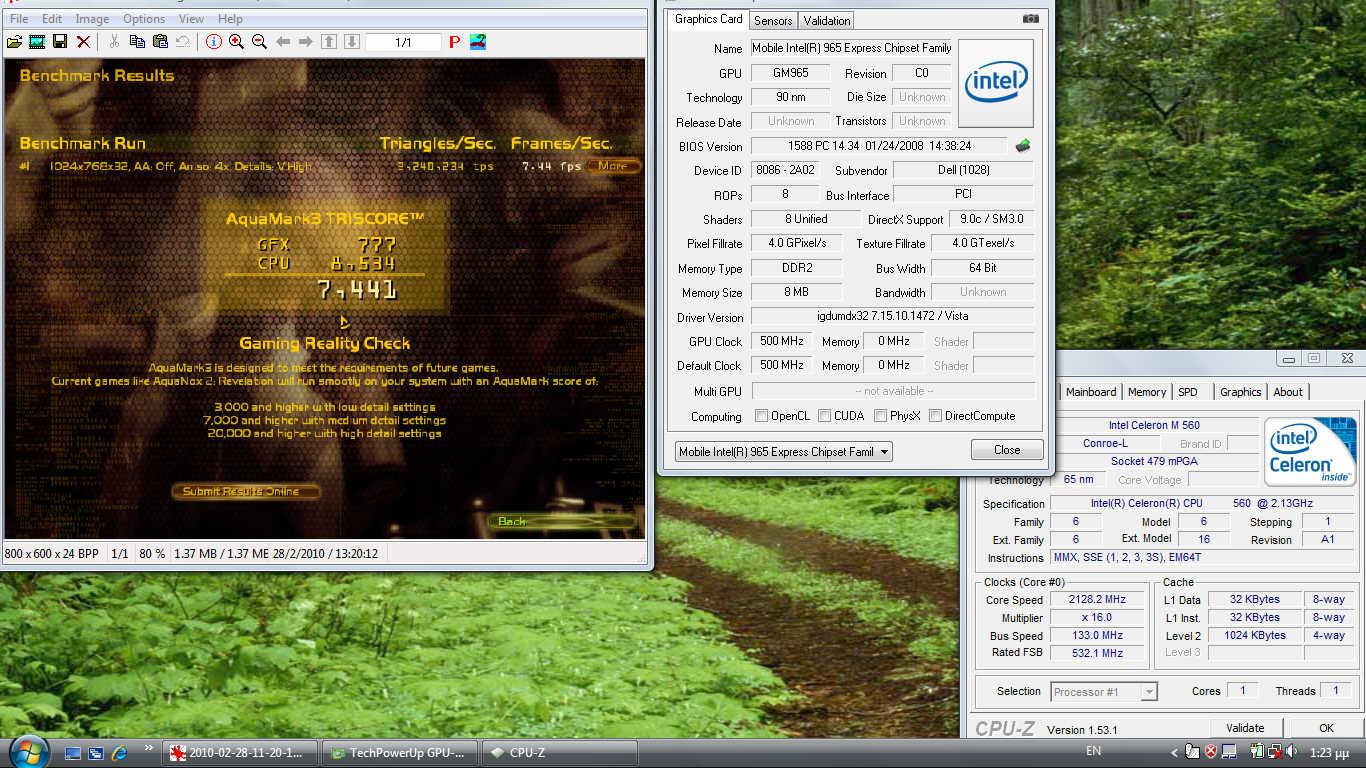Switch to CPU-Z Graphics tab
Viewport: 1366px width, 768px height.
[1240, 392]
